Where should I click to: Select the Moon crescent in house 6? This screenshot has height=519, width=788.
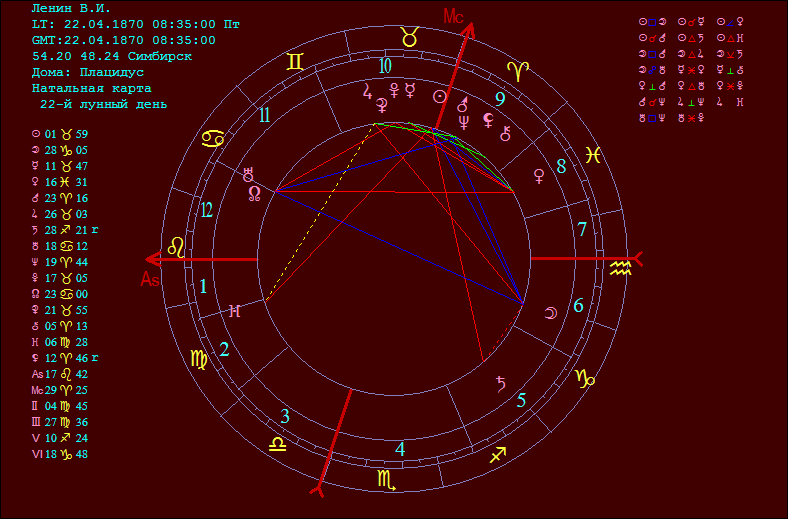click(549, 314)
